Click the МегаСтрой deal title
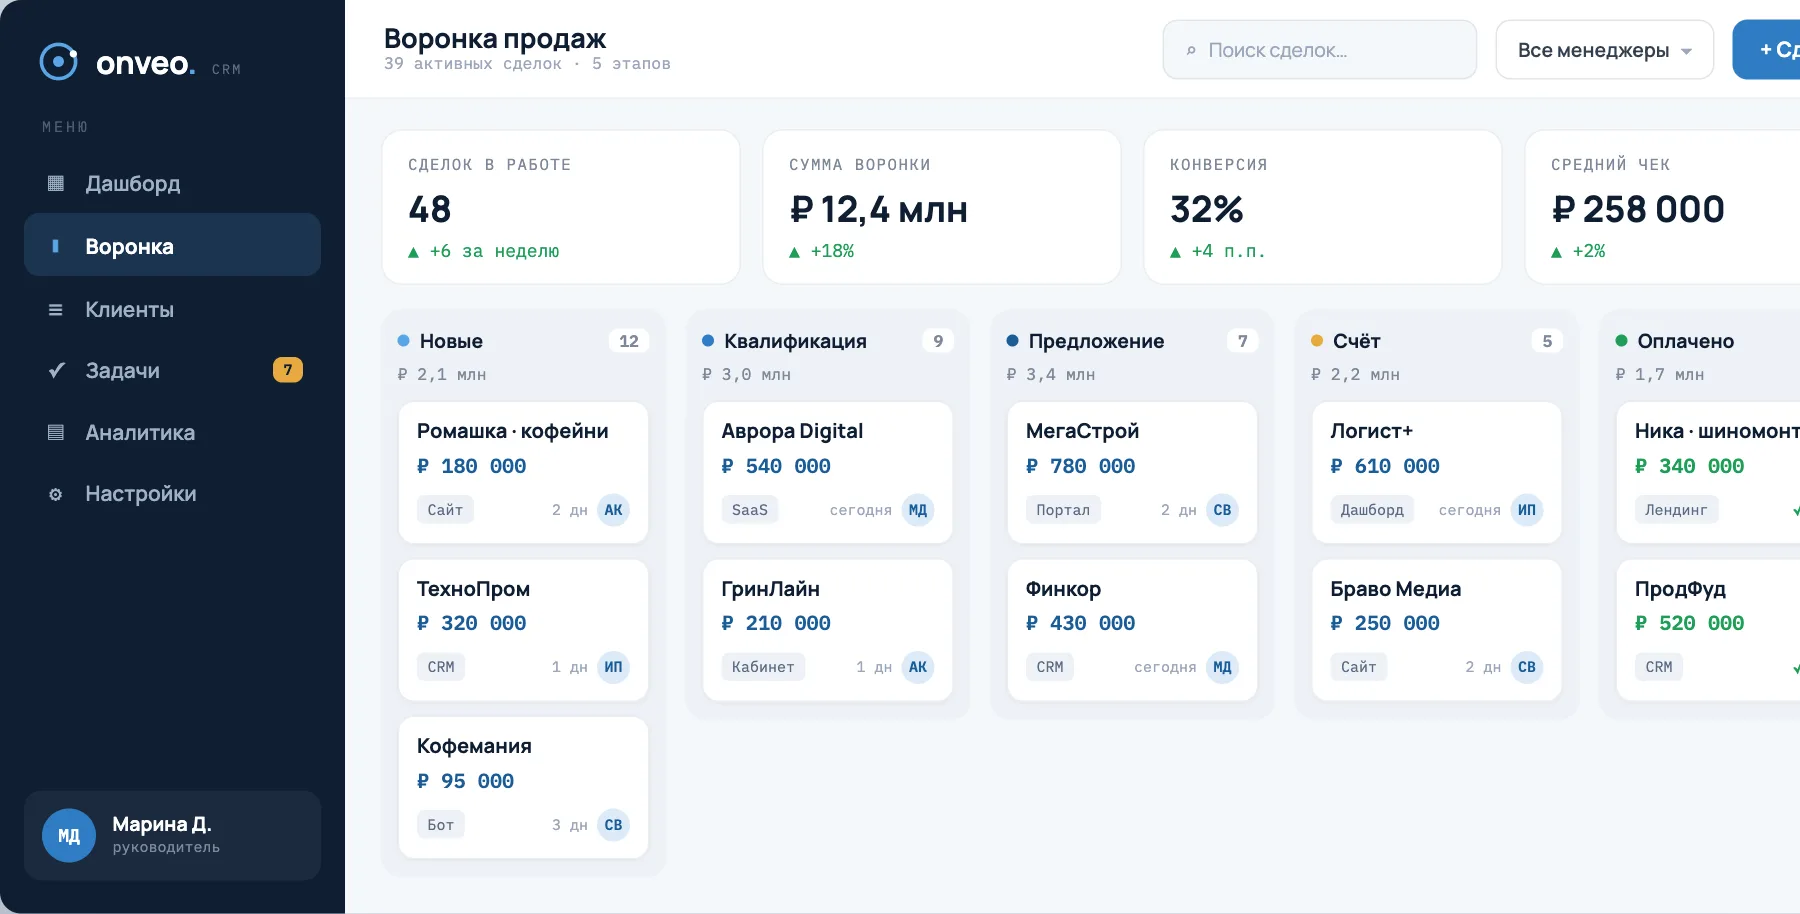This screenshot has height=914, width=1800. tap(1082, 431)
